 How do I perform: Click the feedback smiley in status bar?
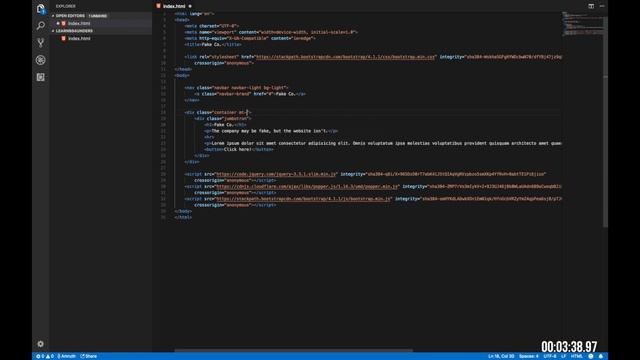click(591, 356)
